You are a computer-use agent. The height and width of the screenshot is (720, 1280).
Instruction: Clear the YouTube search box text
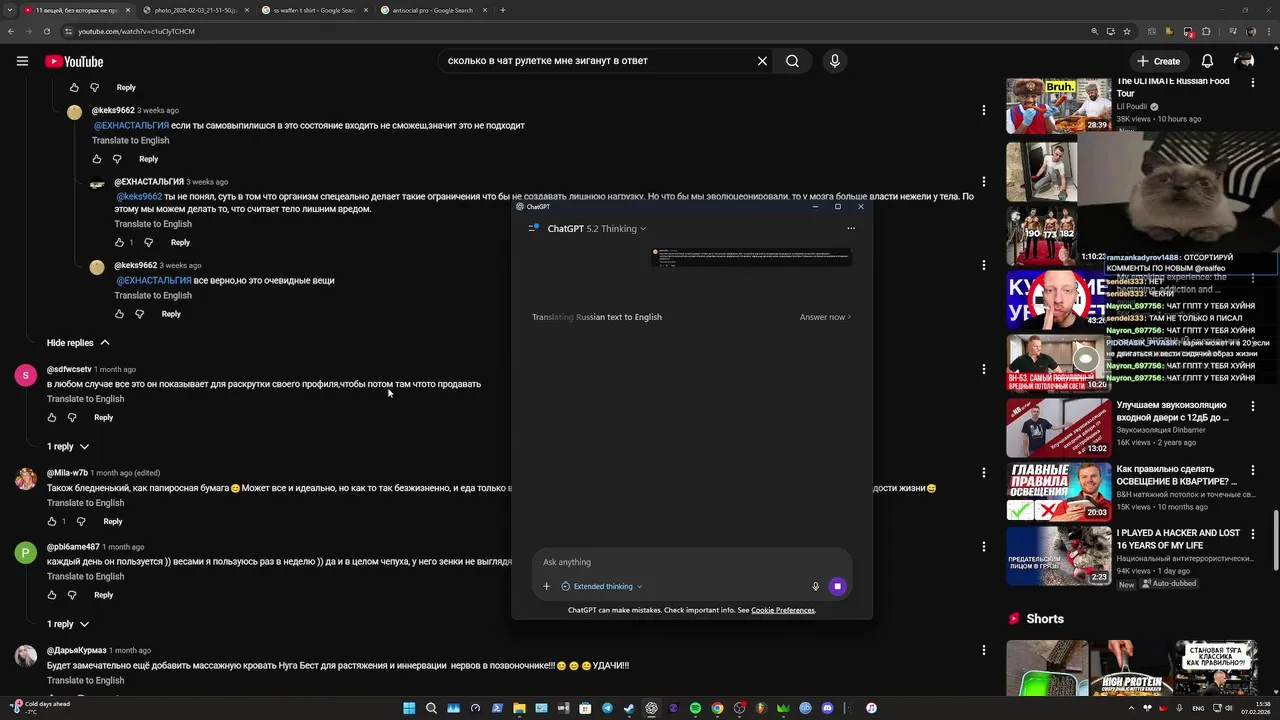click(x=762, y=61)
